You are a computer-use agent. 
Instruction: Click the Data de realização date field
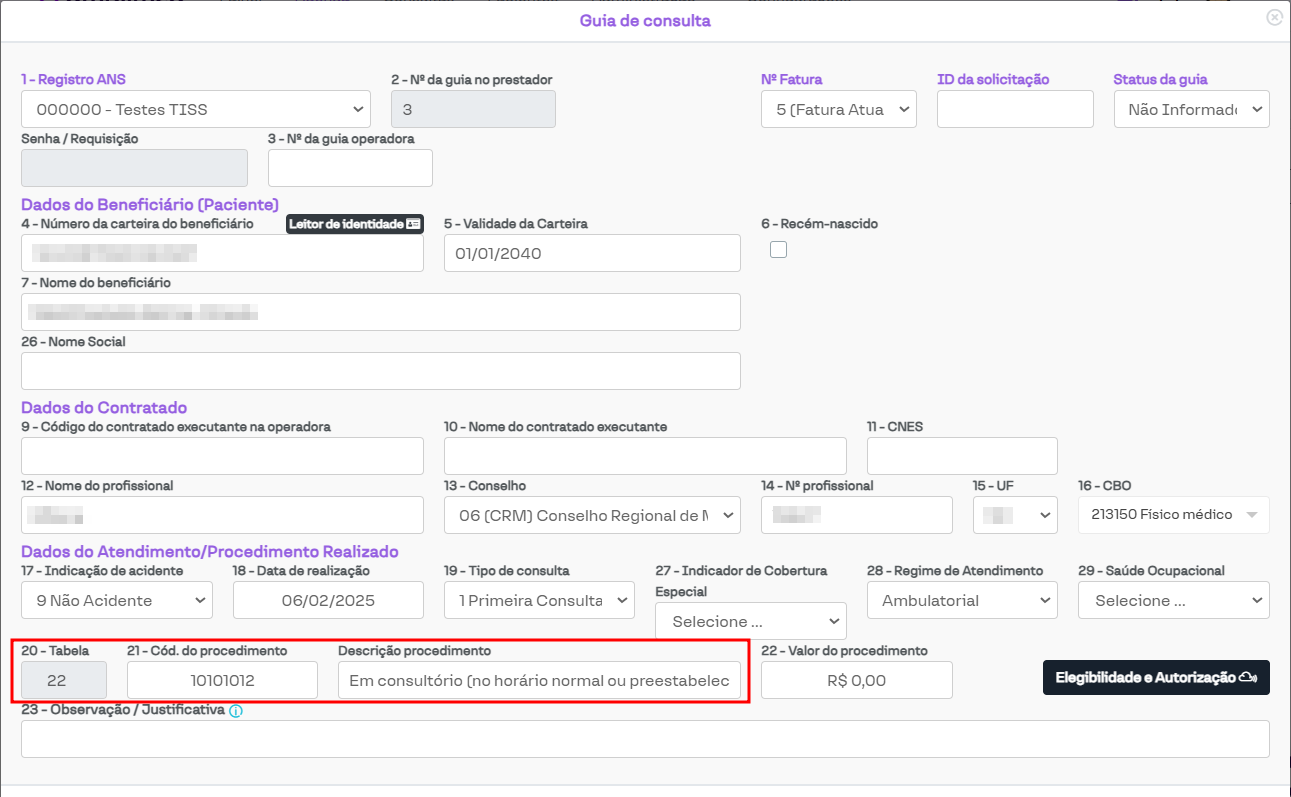(328, 600)
